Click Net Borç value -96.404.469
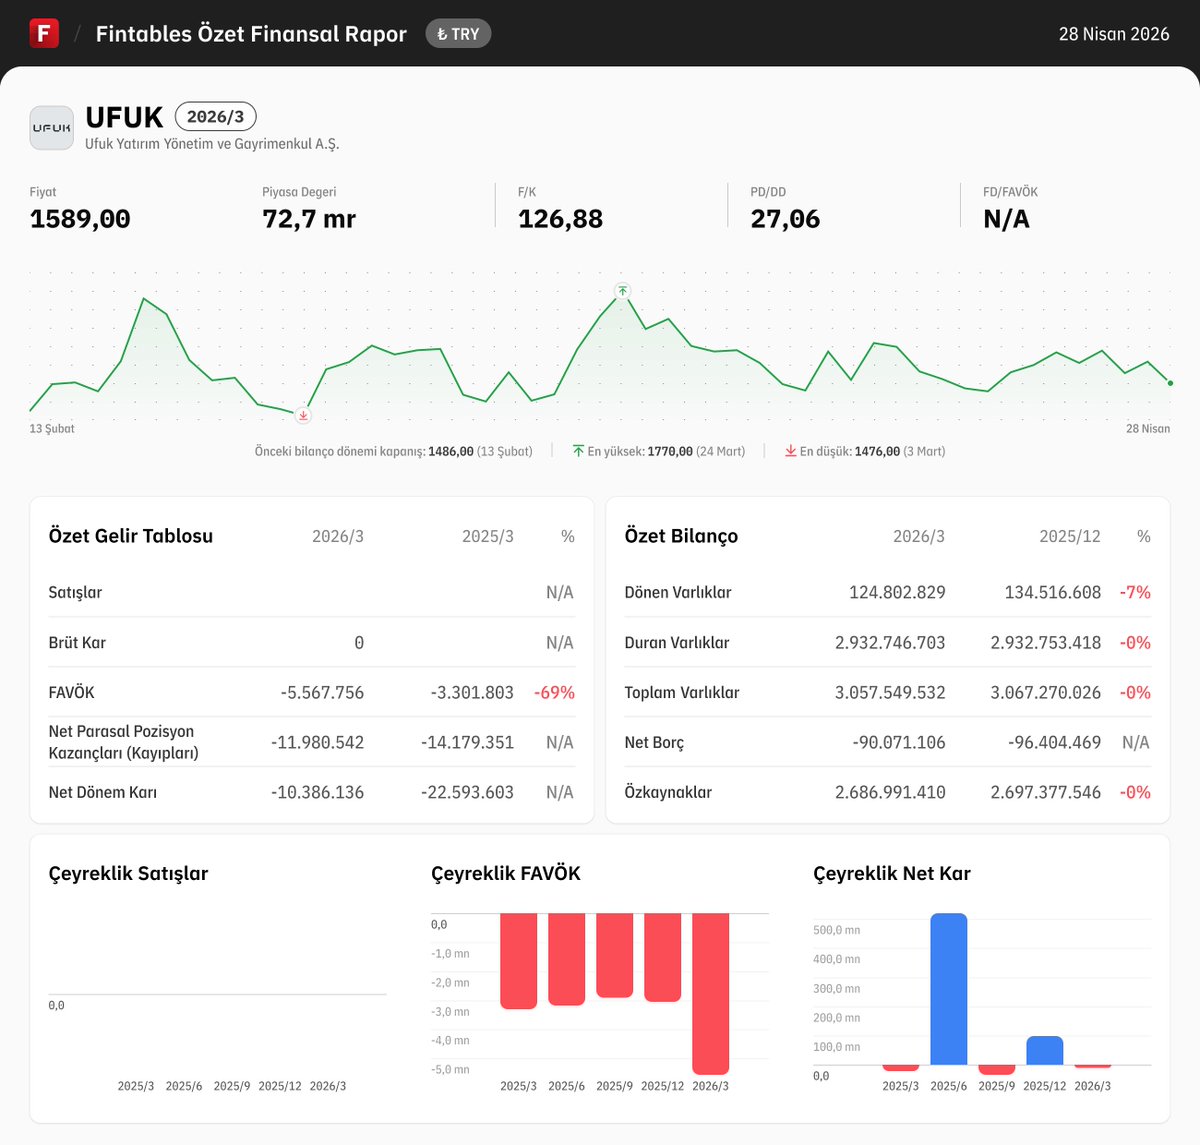 (x=1054, y=742)
